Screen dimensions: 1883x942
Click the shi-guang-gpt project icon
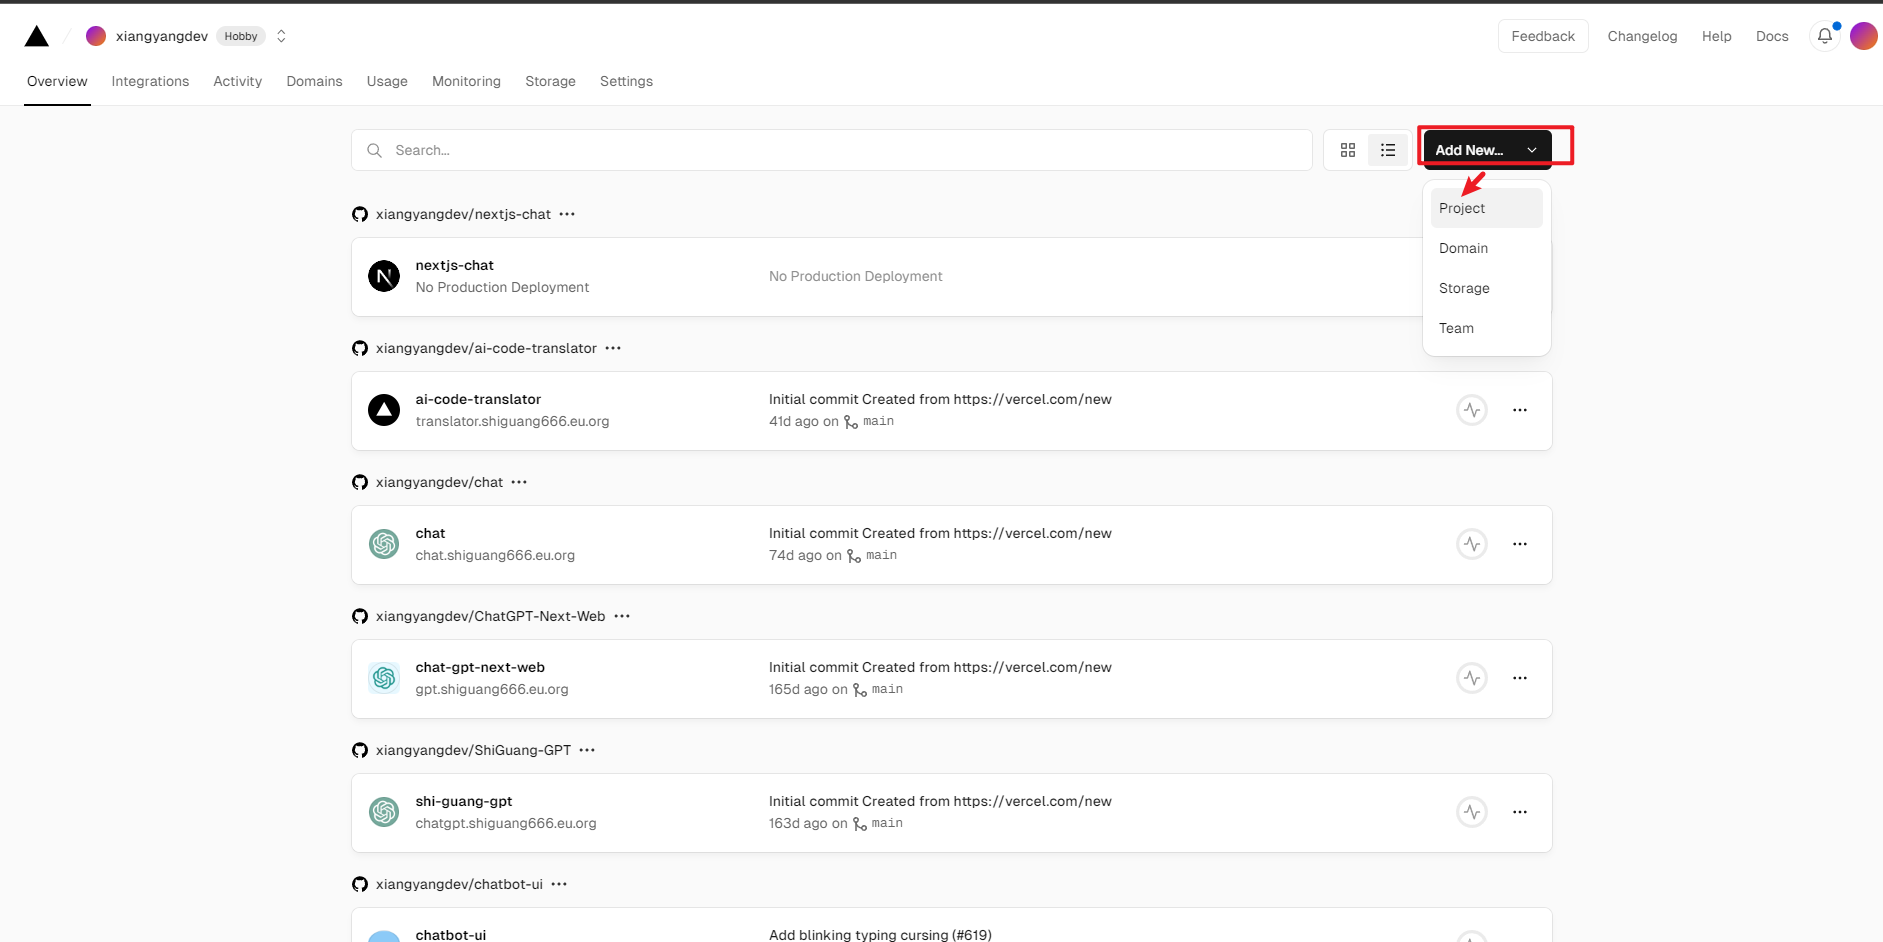[x=384, y=812]
